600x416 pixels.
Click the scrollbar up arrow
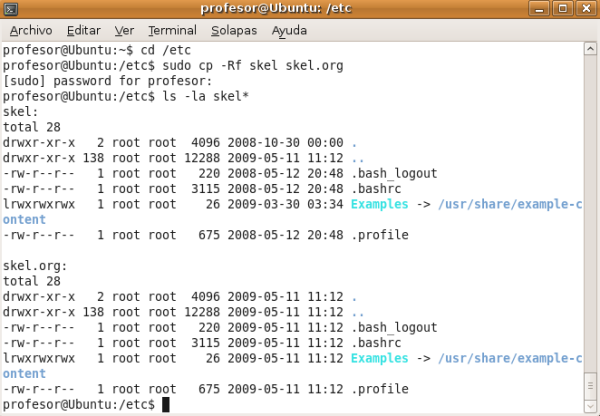[x=590, y=50]
